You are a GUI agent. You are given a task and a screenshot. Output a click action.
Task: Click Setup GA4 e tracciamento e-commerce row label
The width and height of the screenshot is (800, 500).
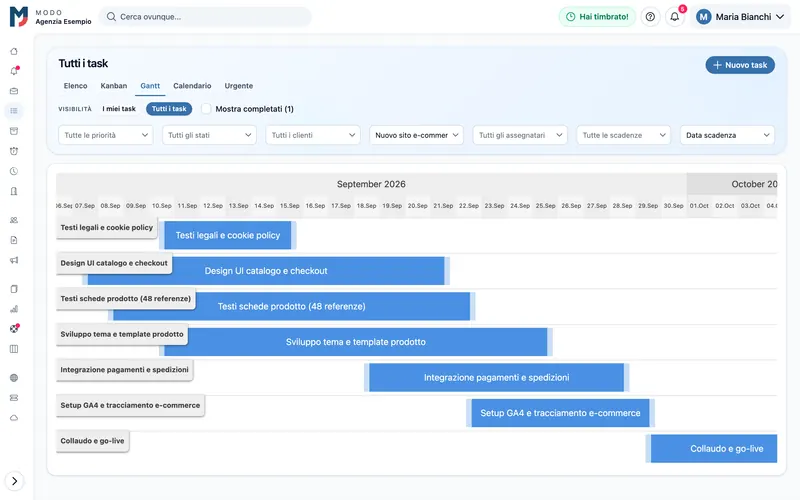pyautogui.click(x=130, y=405)
